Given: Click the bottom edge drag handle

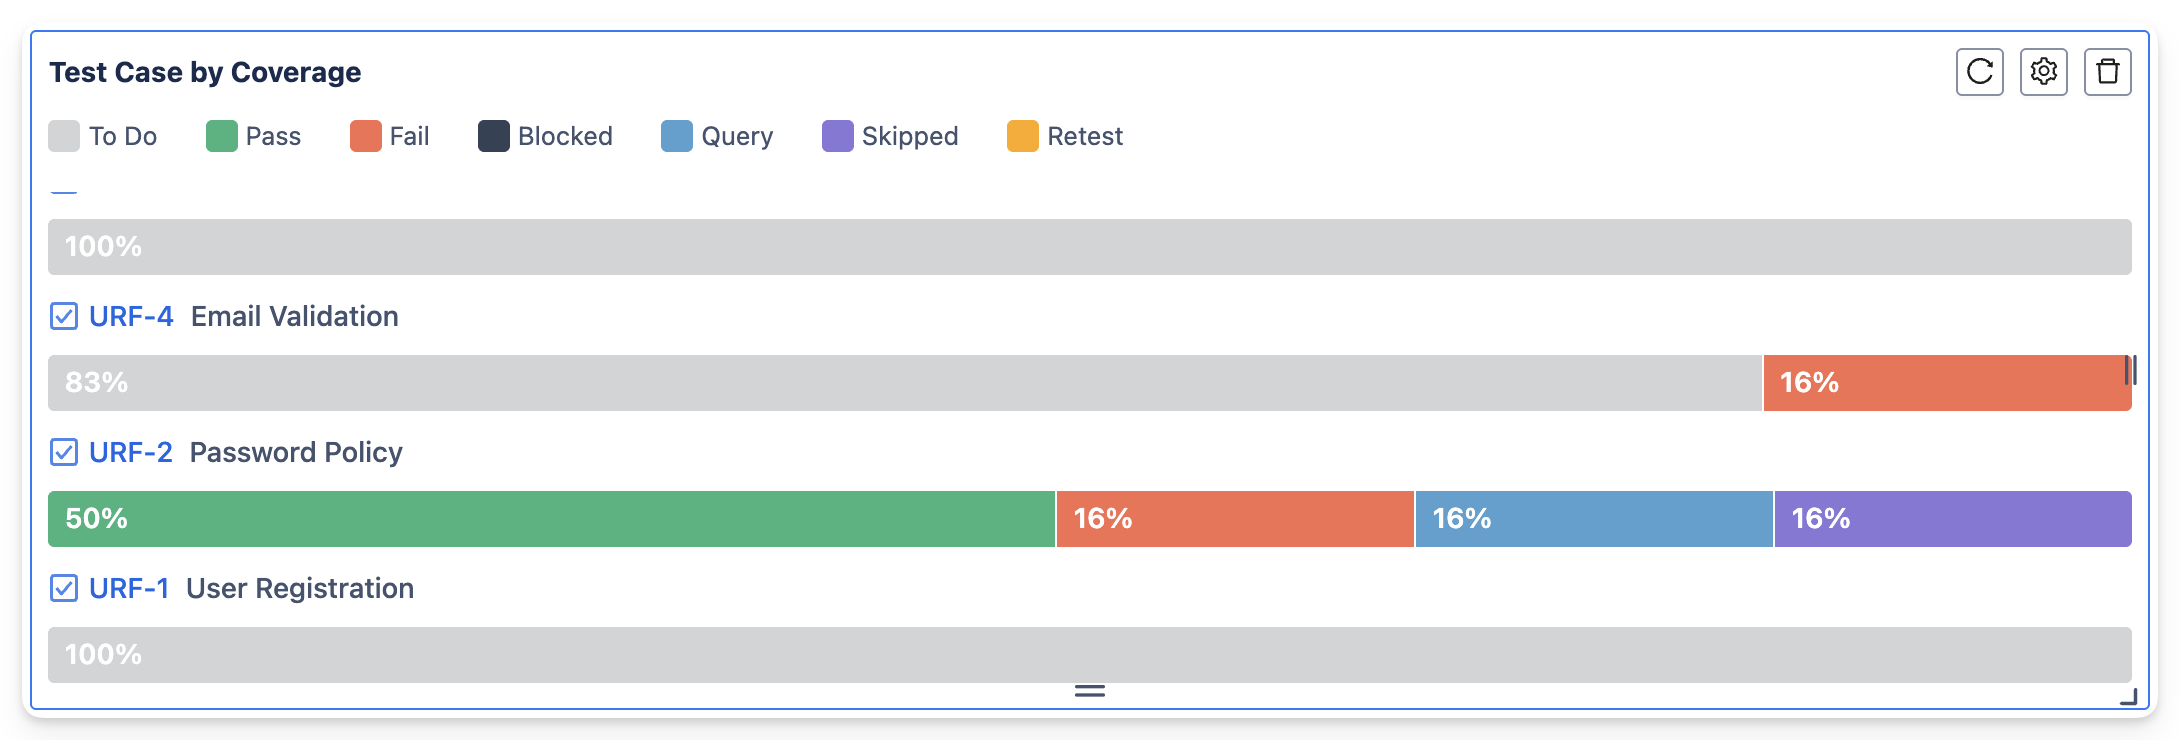Looking at the screenshot, I should pyautogui.click(x=1089, y=690).
